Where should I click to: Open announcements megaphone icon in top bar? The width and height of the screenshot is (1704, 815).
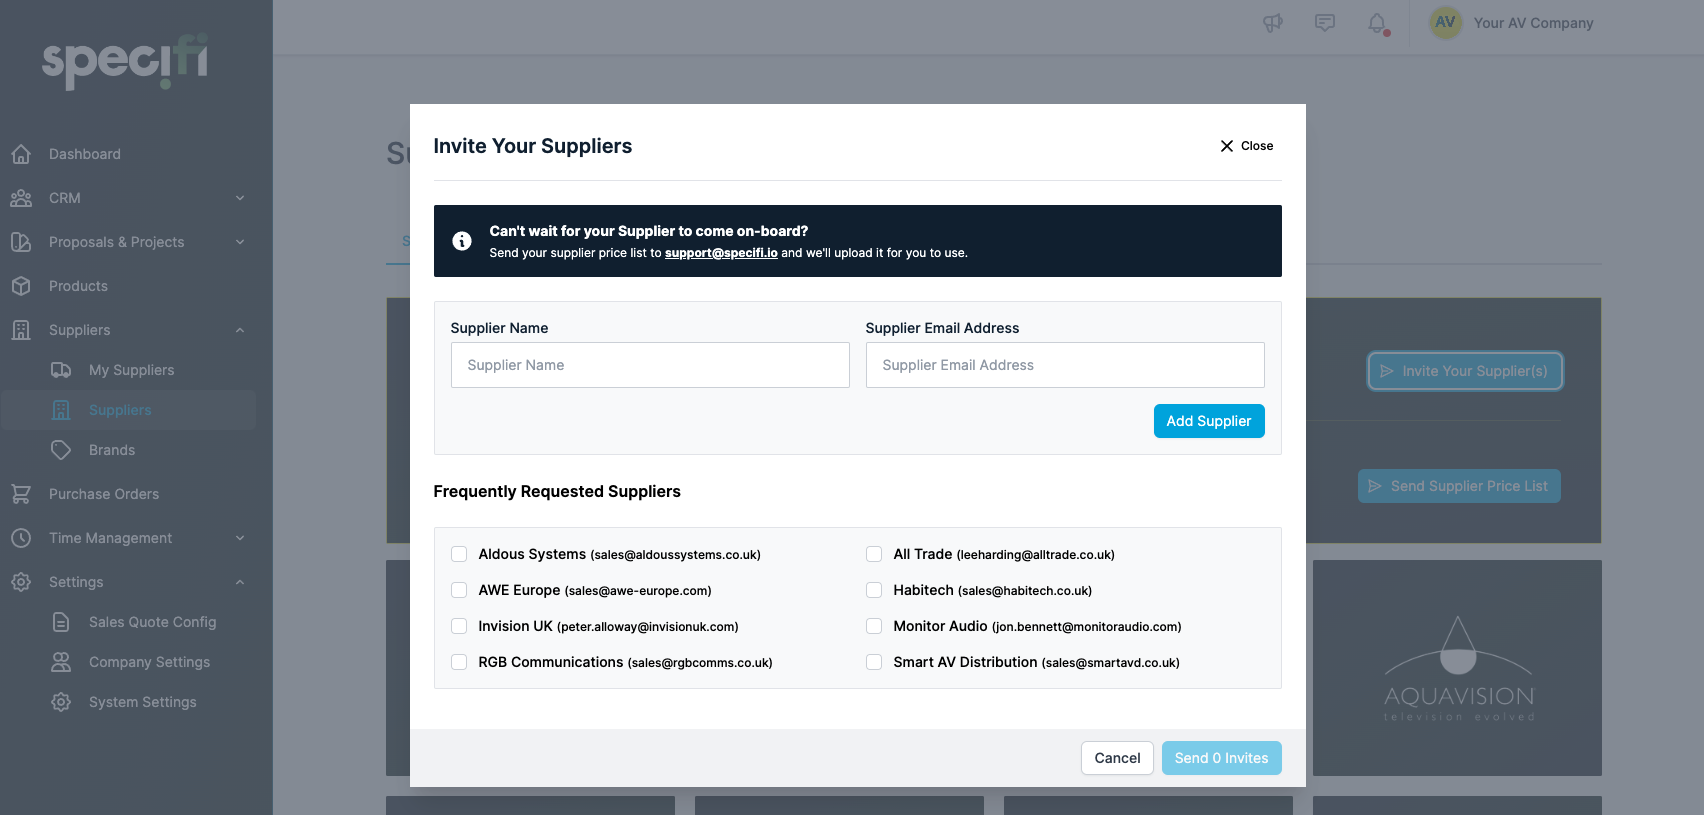click(1273, 23)
